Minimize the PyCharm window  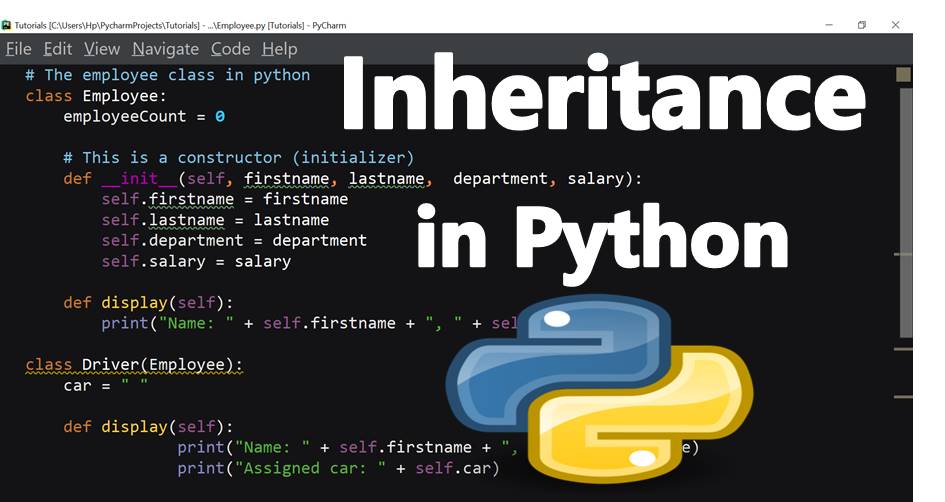829,25
